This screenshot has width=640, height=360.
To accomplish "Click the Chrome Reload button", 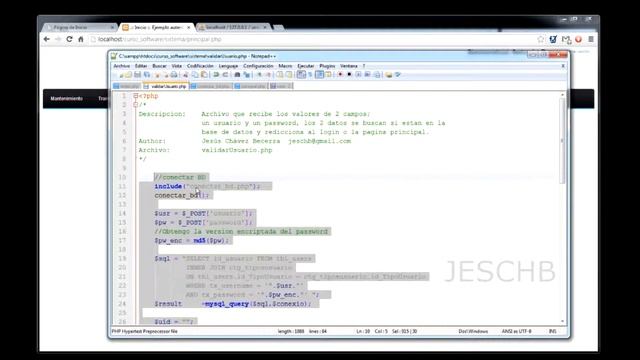I will click(x=69, y=39).
